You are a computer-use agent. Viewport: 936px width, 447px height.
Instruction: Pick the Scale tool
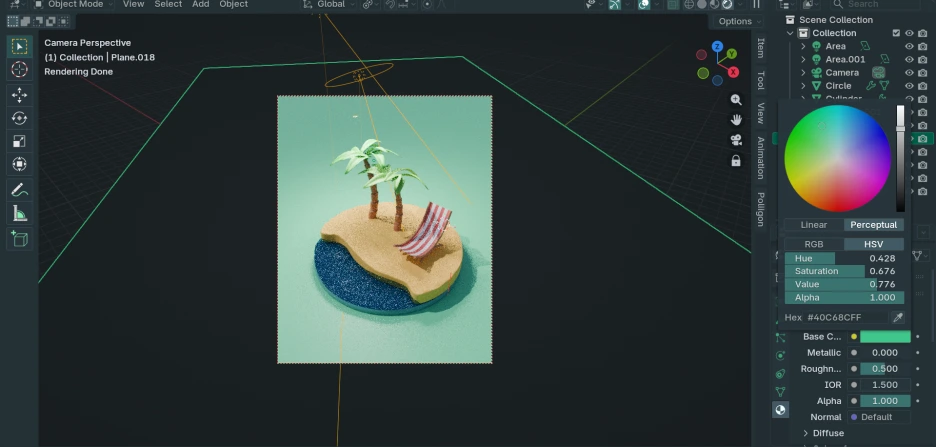point(20,141)
